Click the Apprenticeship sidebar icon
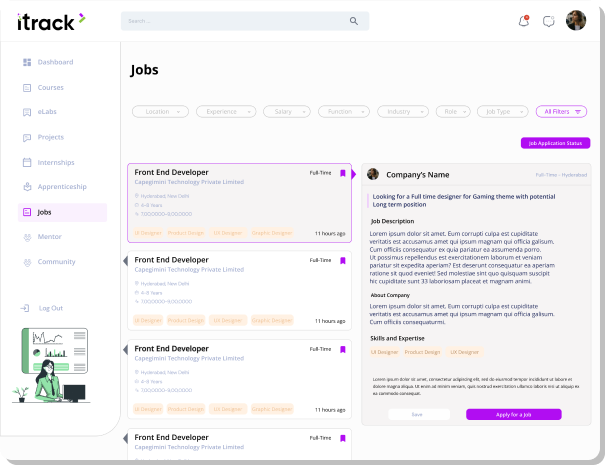Viewport: 605px width, 465px height. pos(27,187)
